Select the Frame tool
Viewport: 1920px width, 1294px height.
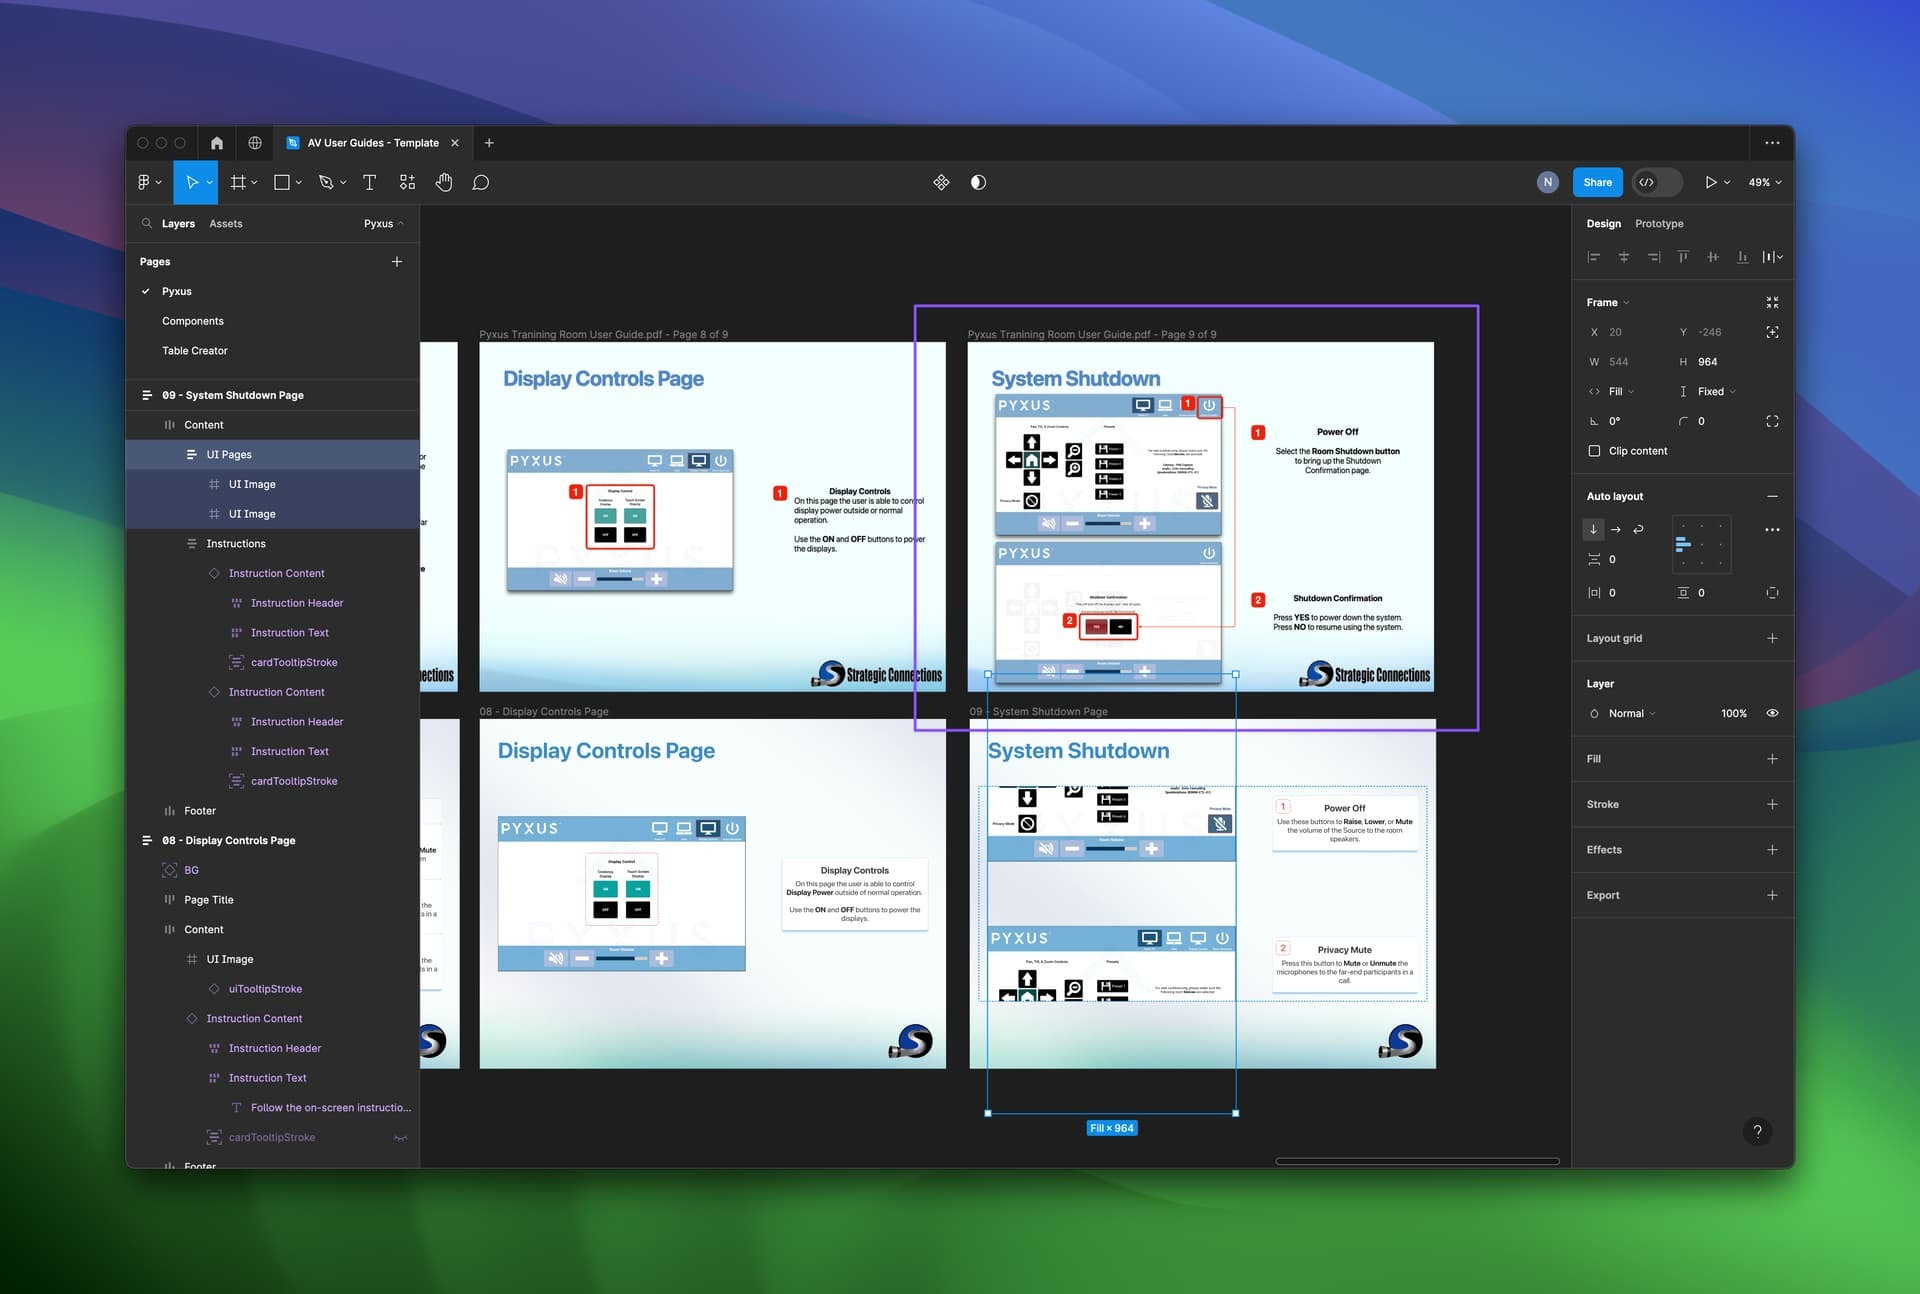click(238, 182)
